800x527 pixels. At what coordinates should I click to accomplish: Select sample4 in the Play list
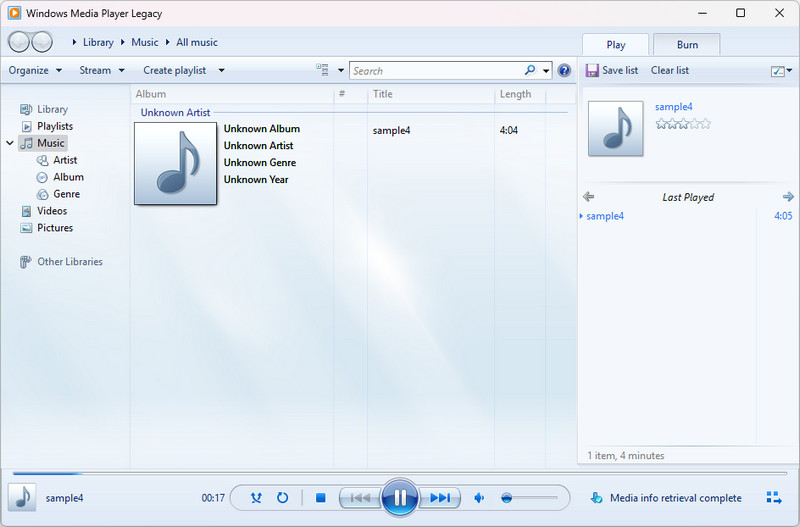pyautogui.click(x=605, y=216)
